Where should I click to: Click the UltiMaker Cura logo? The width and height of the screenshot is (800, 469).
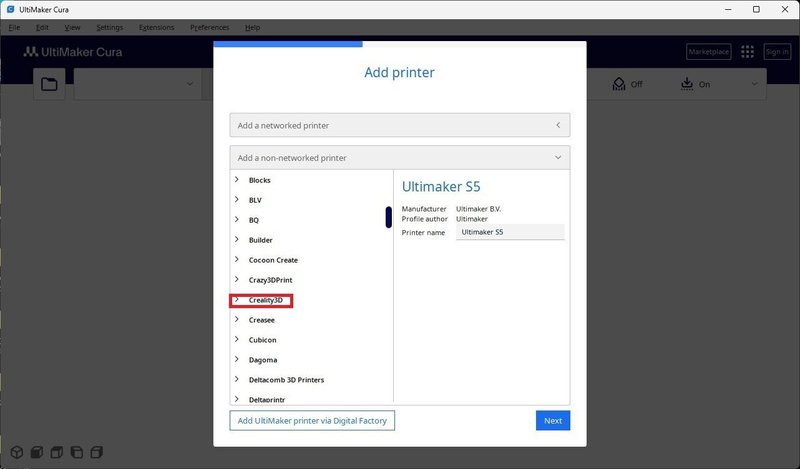pos(73,52)
